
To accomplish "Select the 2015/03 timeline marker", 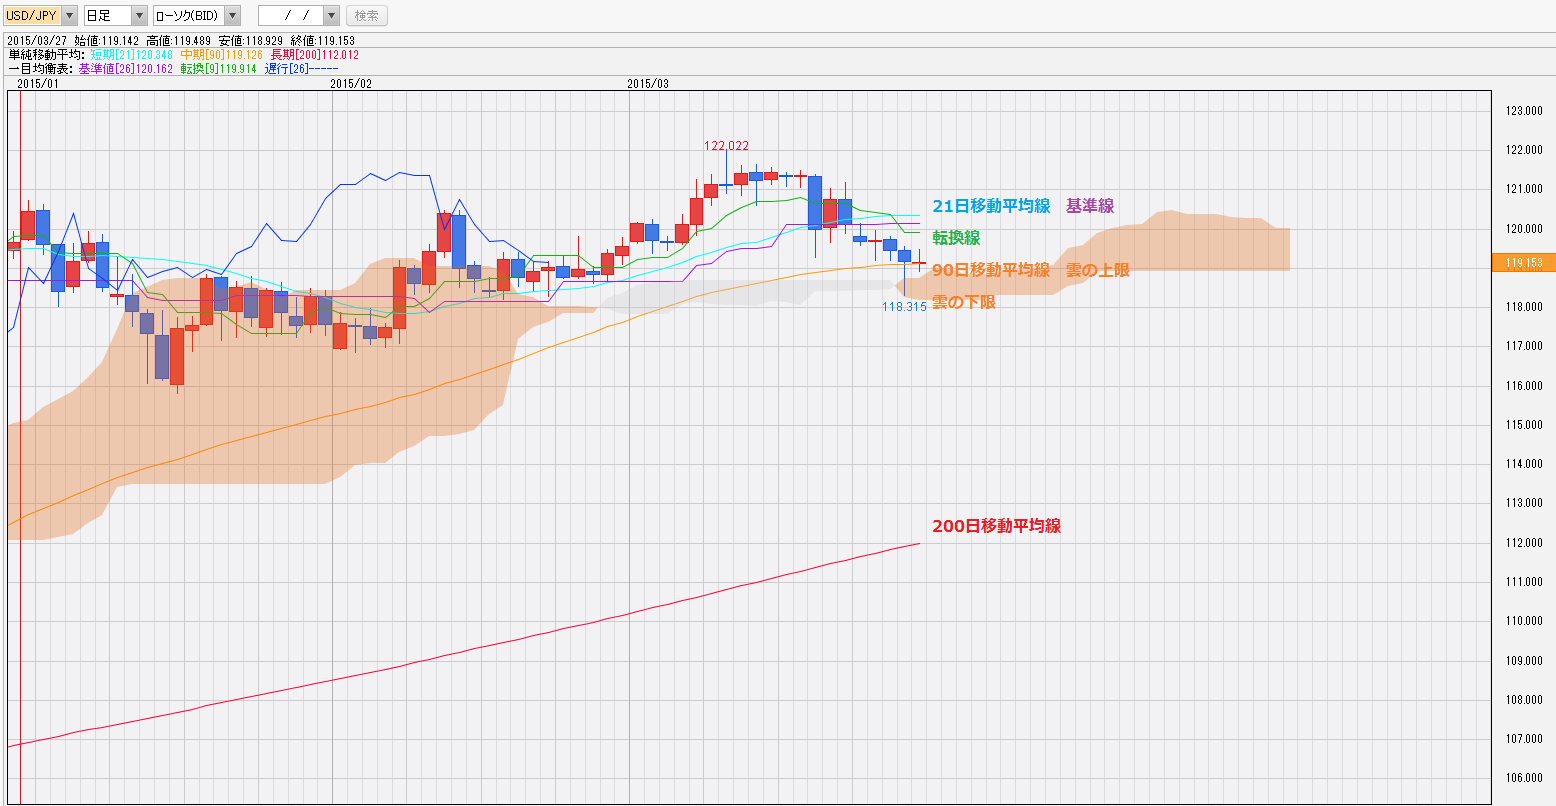I will point(648,84).
